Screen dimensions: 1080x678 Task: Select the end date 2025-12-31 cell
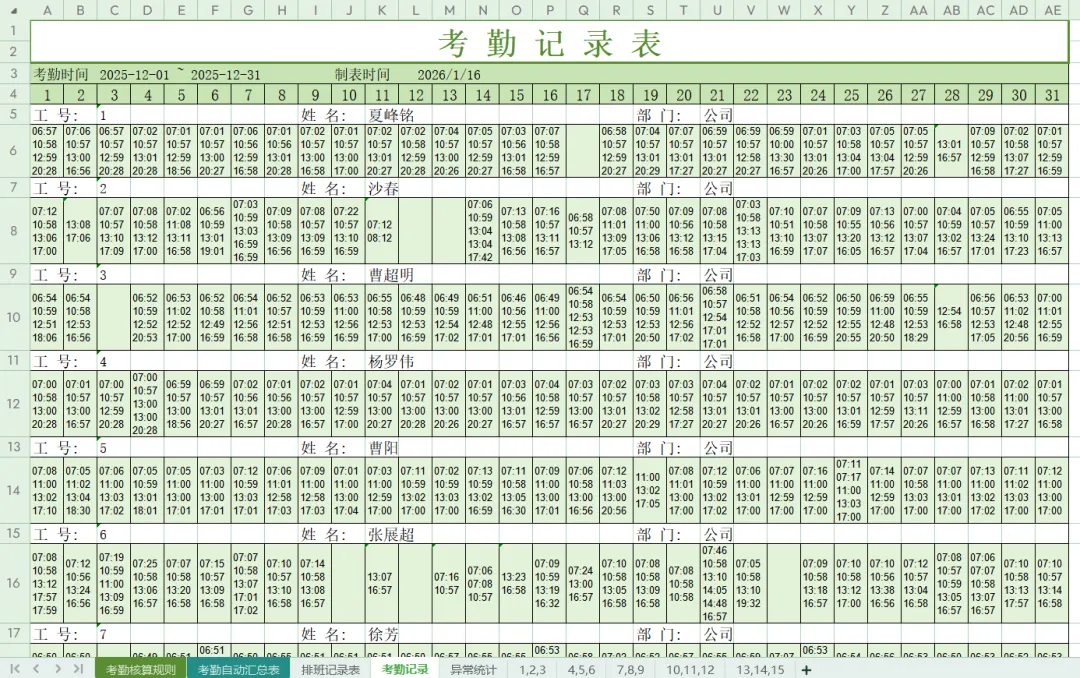coord(225,75)
